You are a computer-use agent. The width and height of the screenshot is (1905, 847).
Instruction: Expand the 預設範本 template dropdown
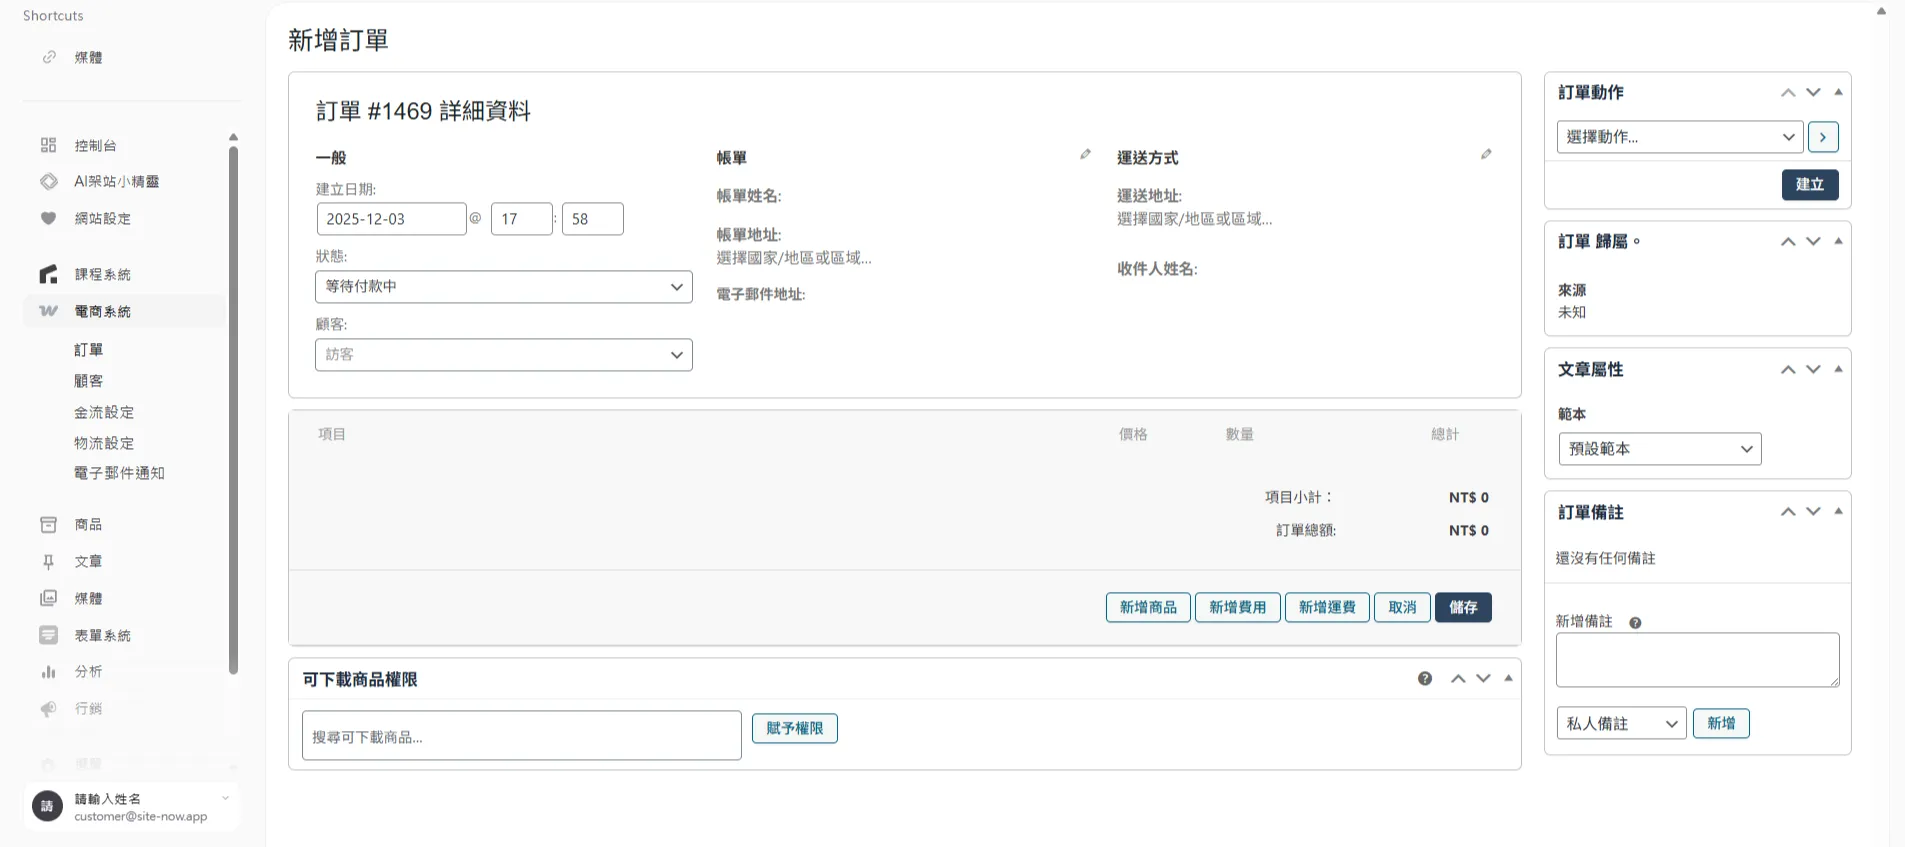[x=1659, y=449]
